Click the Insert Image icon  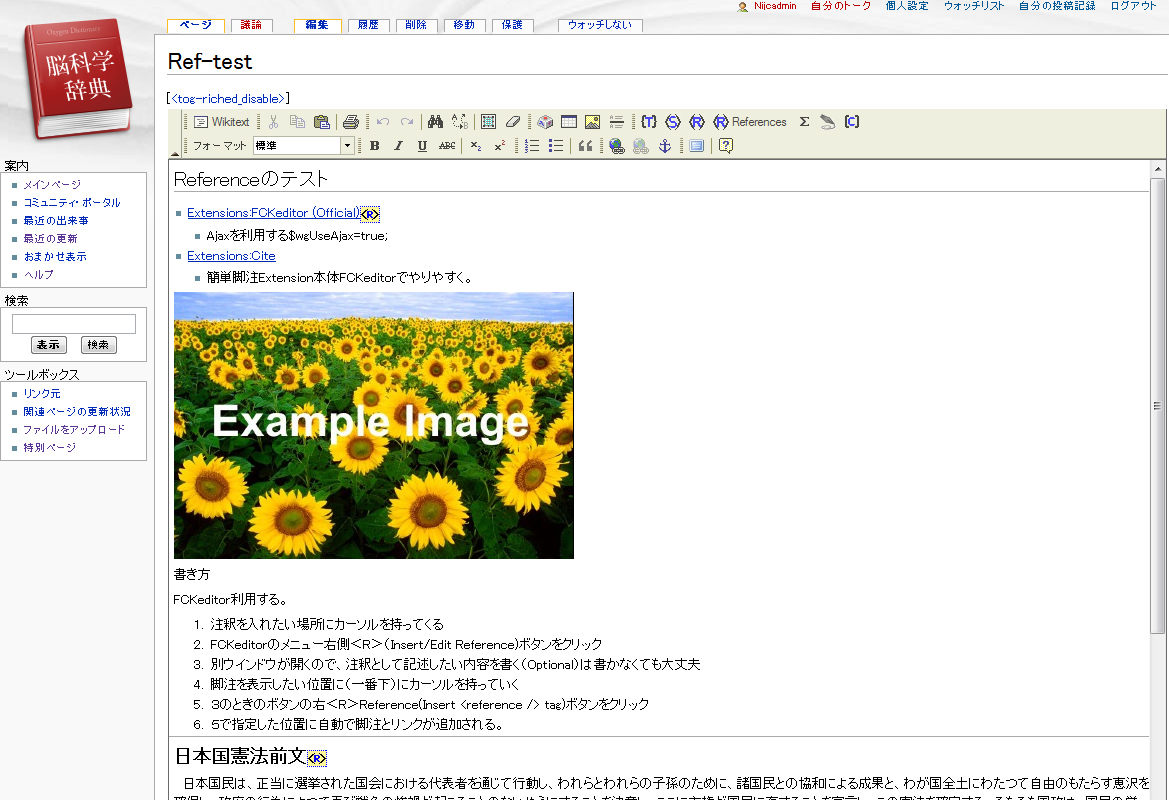(x=592, y=122)
